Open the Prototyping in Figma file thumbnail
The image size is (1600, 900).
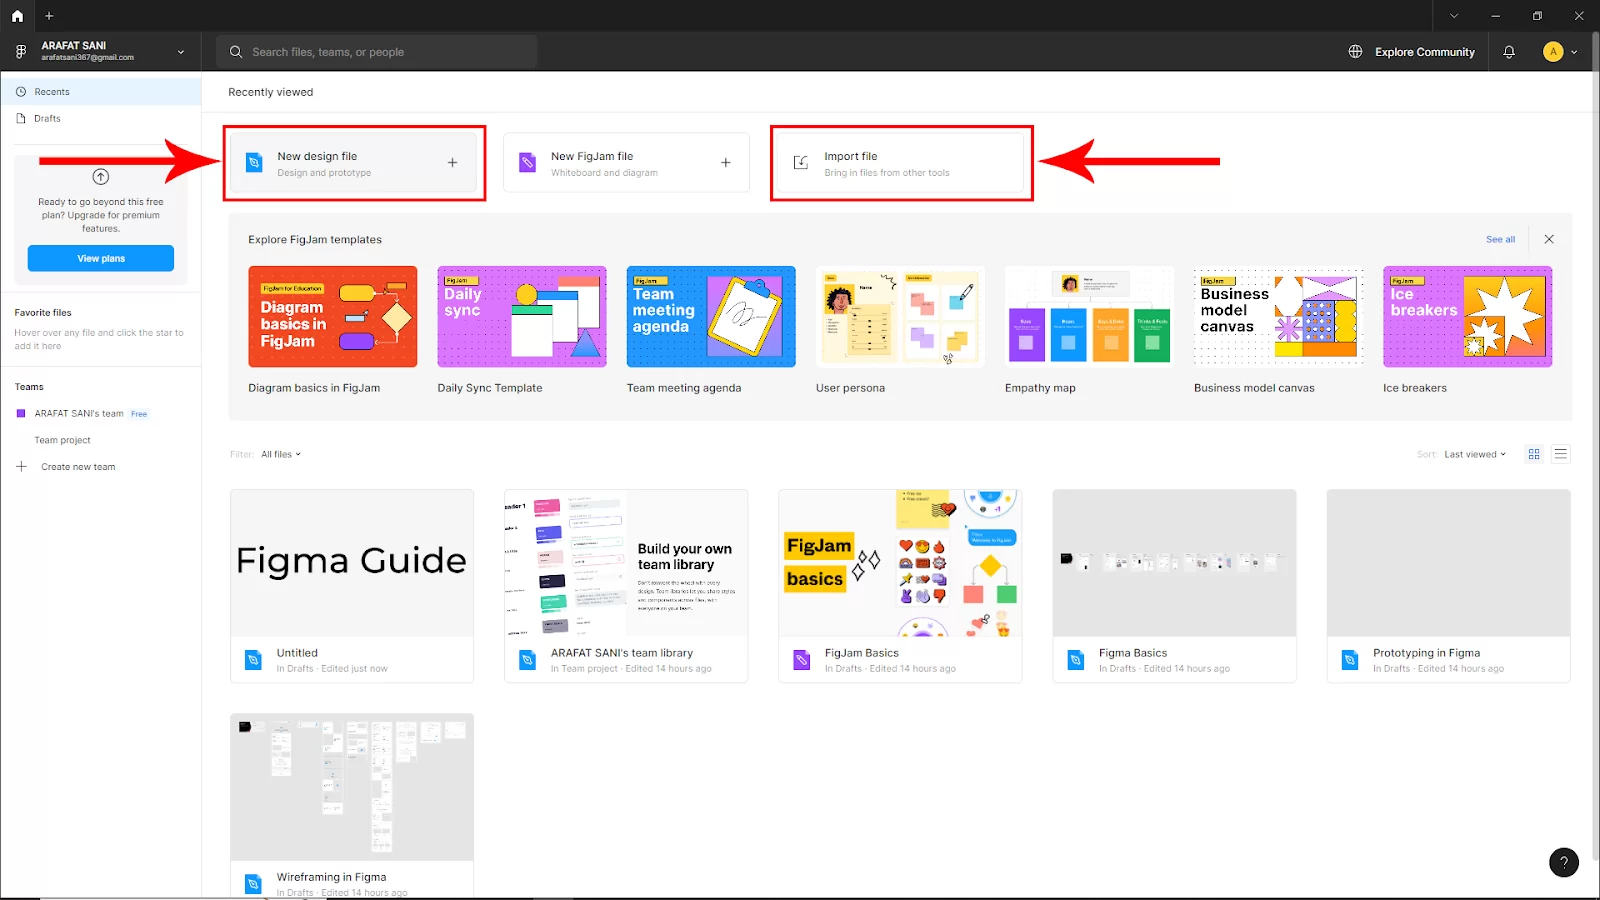[1448, 563]
